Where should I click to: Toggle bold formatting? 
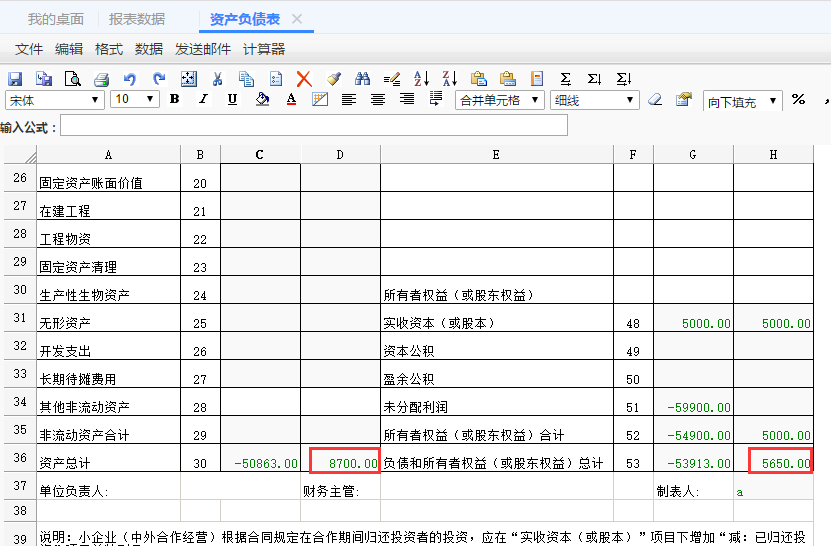pos(174,99)
